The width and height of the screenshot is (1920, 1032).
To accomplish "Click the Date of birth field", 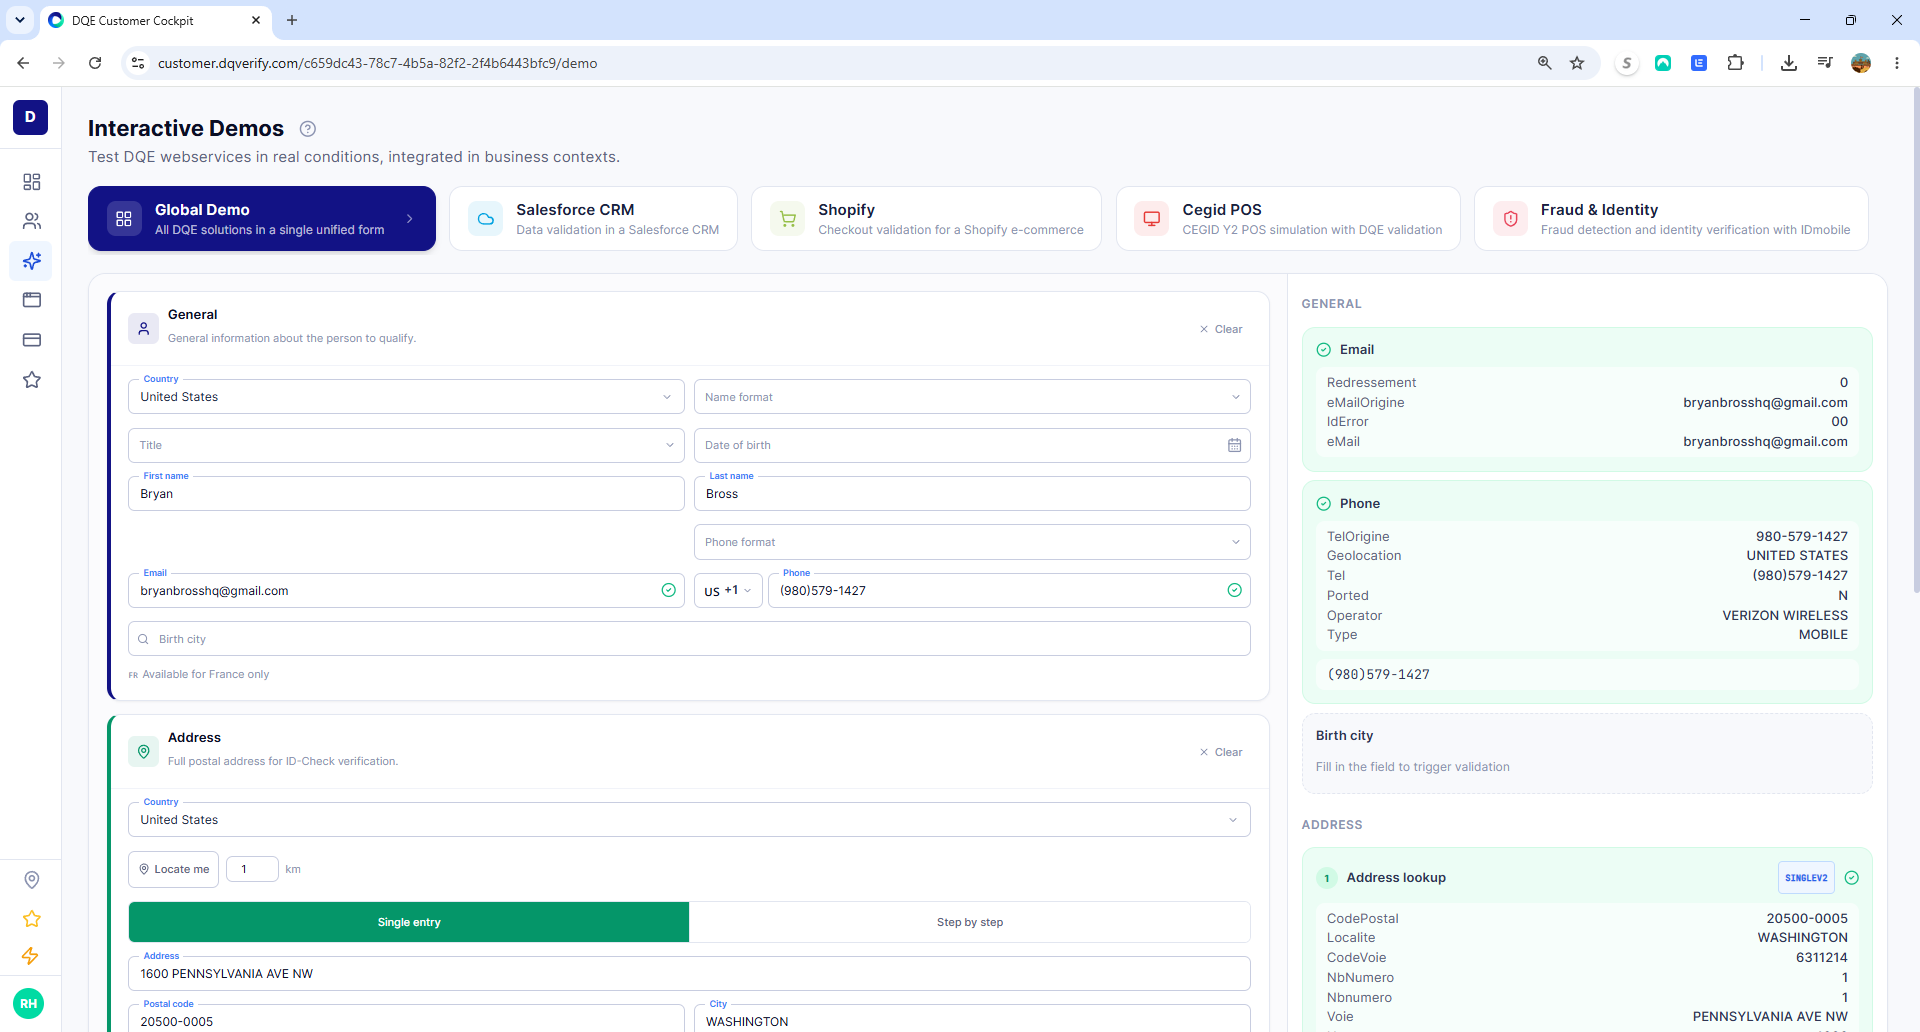I will tap(972, 446).
